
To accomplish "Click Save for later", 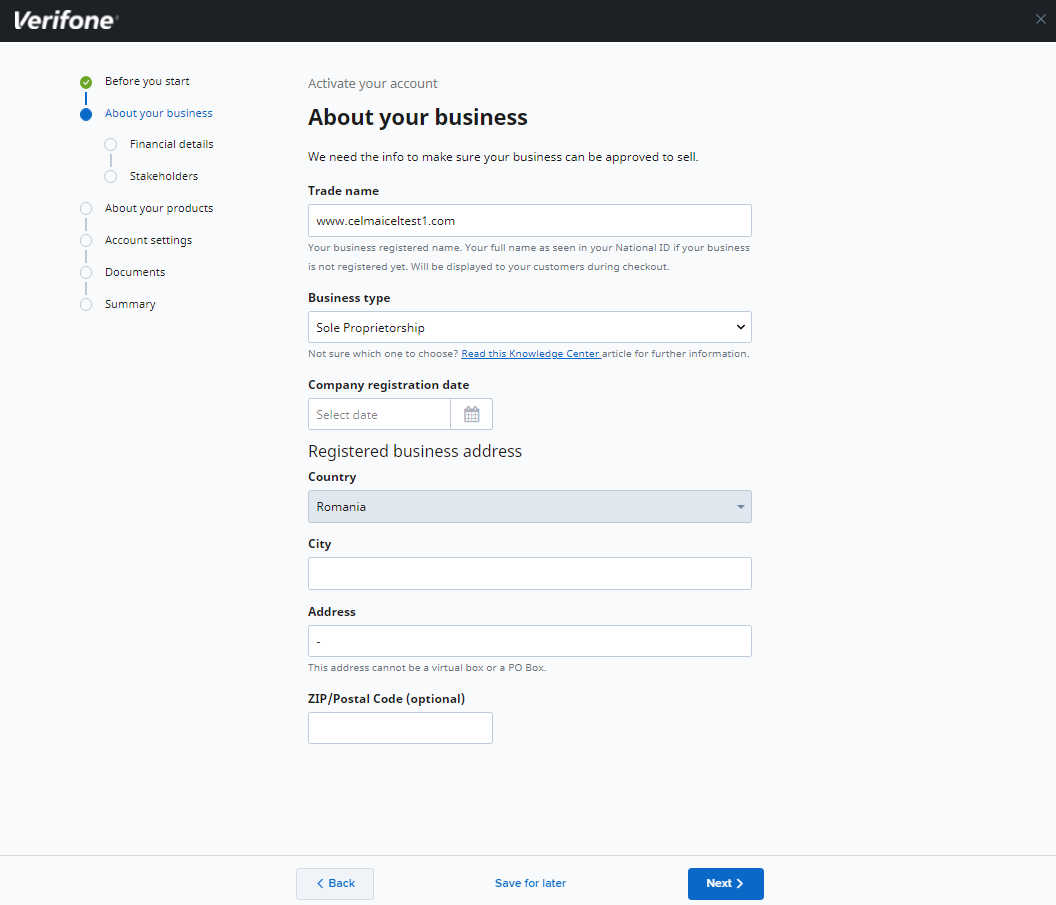I will coord(529,883).
